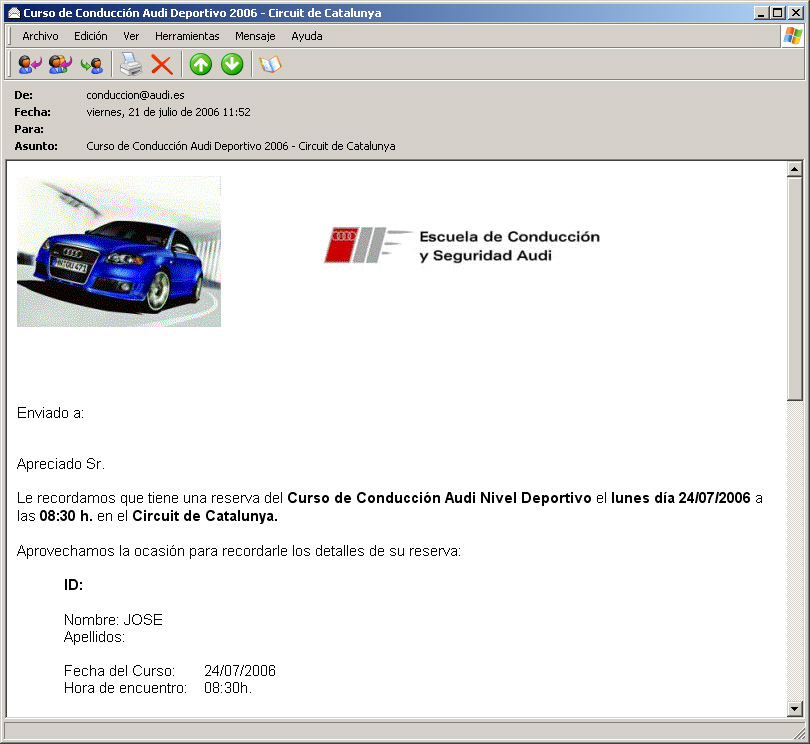Click the 'Para:' header label
Viewport: 810px width, 744px height.
coord(29,129)
